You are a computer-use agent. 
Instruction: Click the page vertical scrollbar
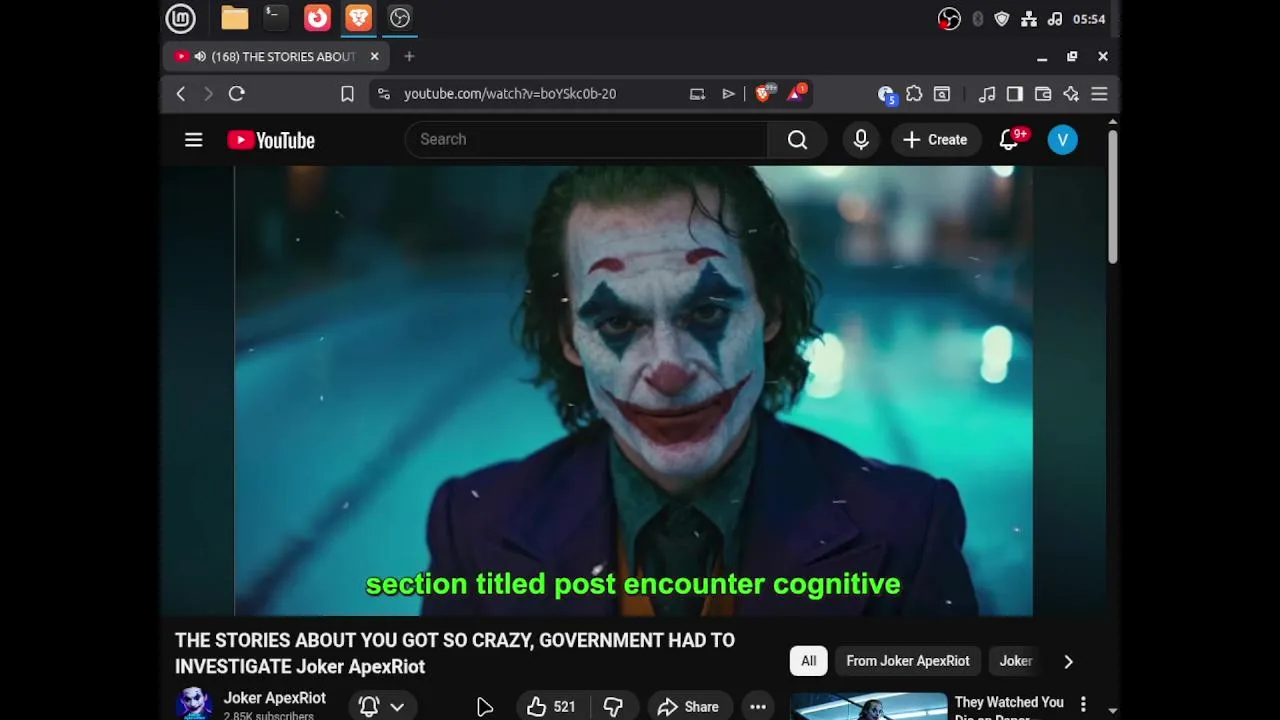tap(1112, 197)
